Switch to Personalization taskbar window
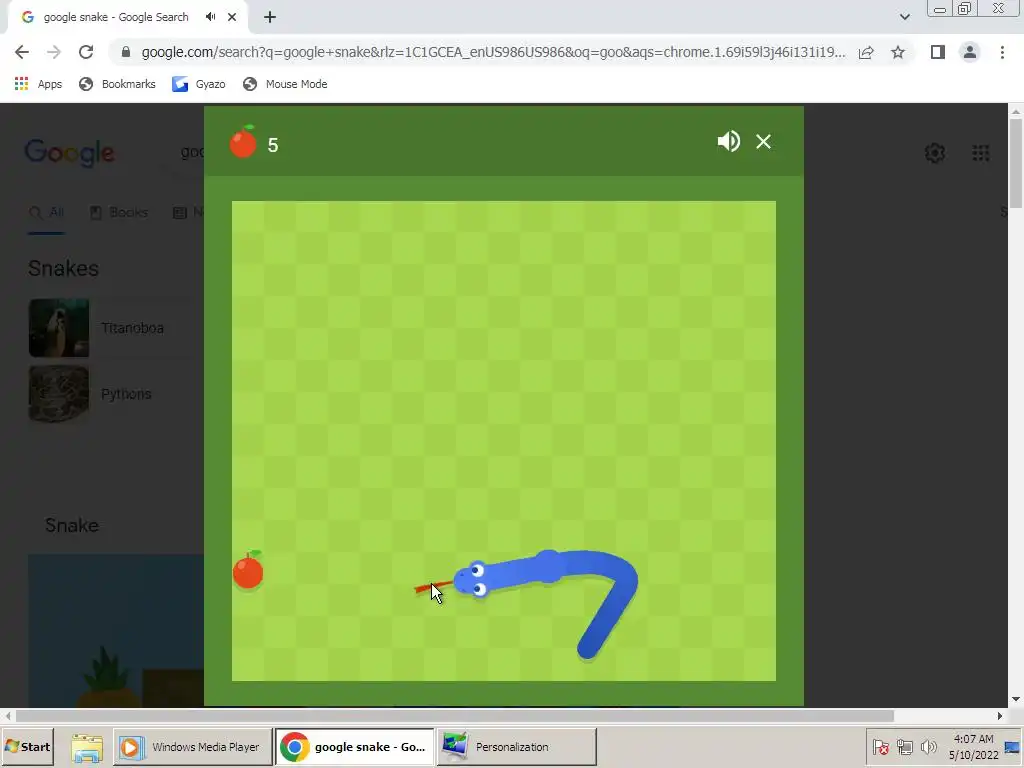This screenshot has width=1024, height=768. tap(516, 746)
